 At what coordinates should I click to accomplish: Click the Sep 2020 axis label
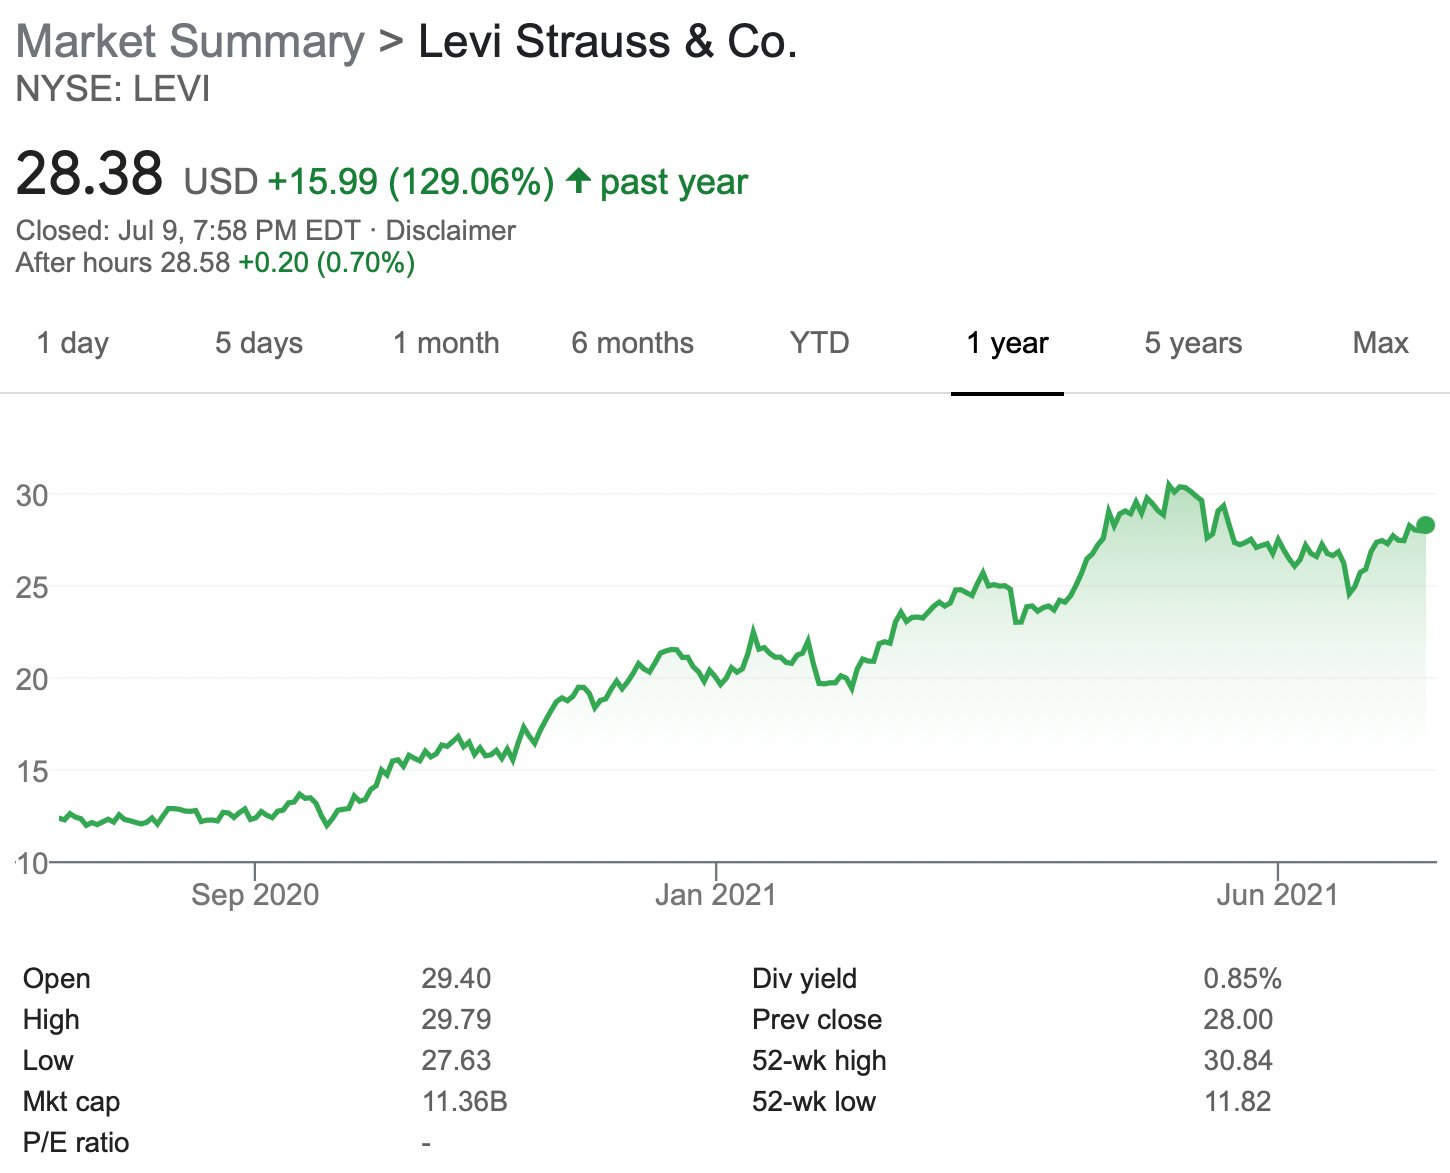255,894
